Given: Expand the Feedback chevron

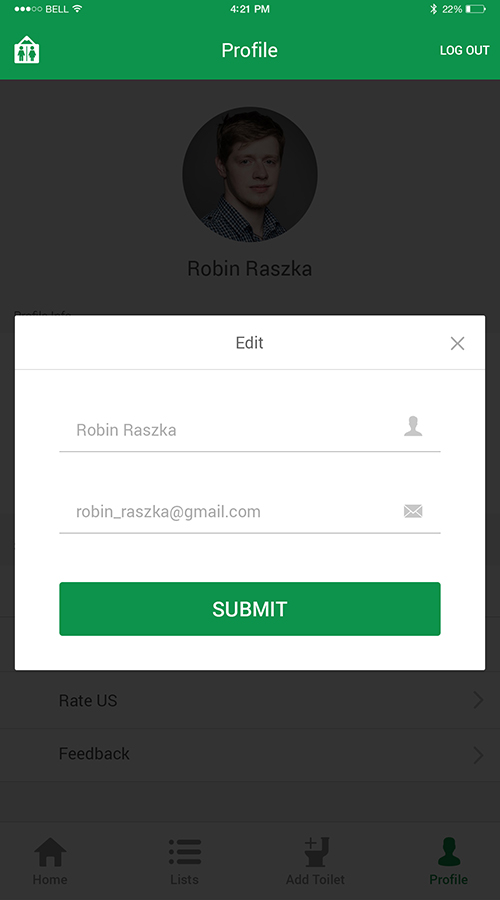Looking at the screenshot, I should coord(478,754).
